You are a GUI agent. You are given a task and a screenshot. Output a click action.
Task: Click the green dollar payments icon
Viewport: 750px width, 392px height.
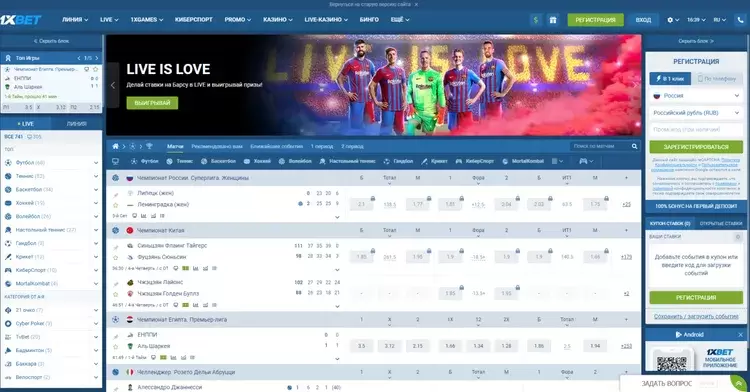click(x=536, y=20)
